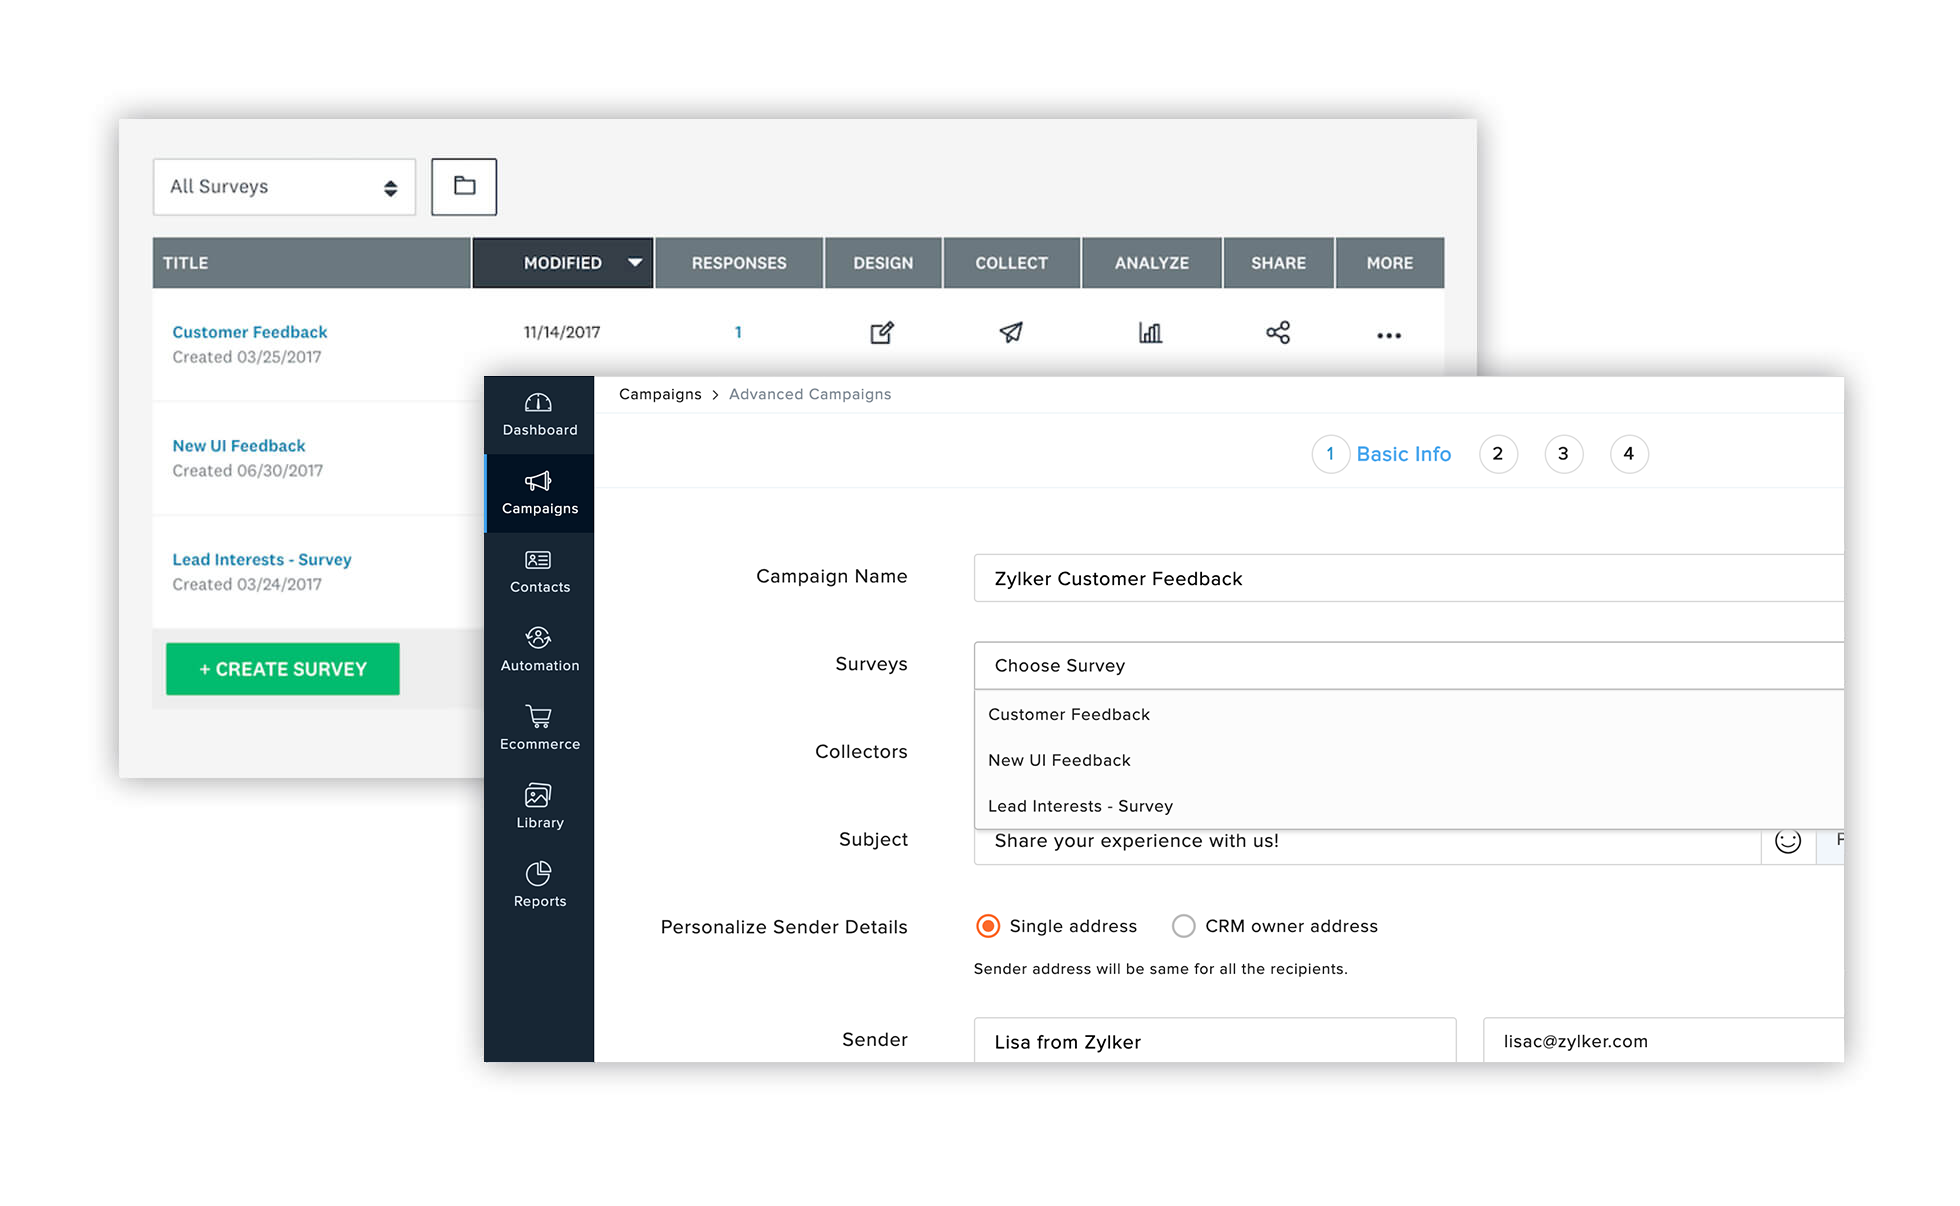Navigate to Campaigns section
The height and width of the screenshot is (1206, 1960).
[538, 490]
